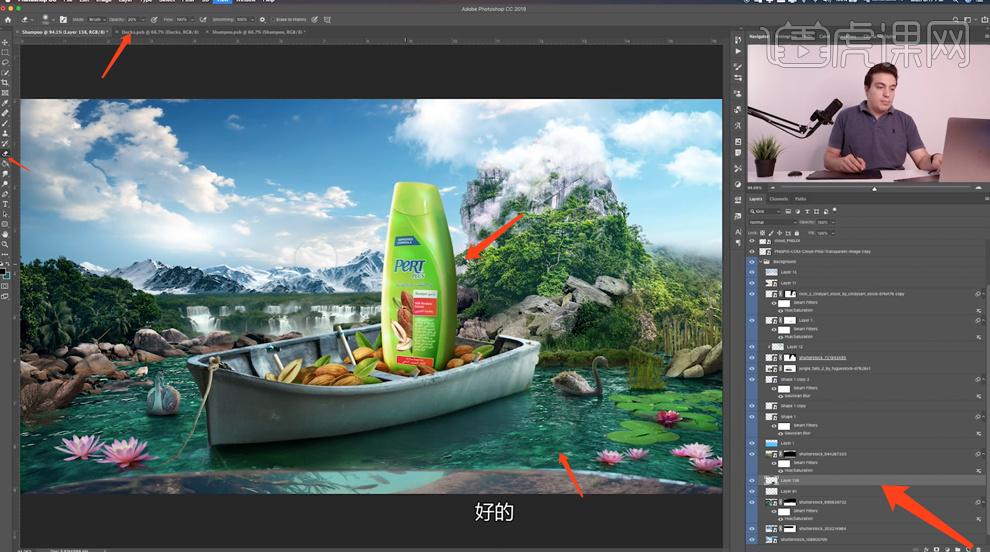Select the Eyedropper tool
Image resolution: width=990 pixels, height=552 pixels.
click(5, 102)
